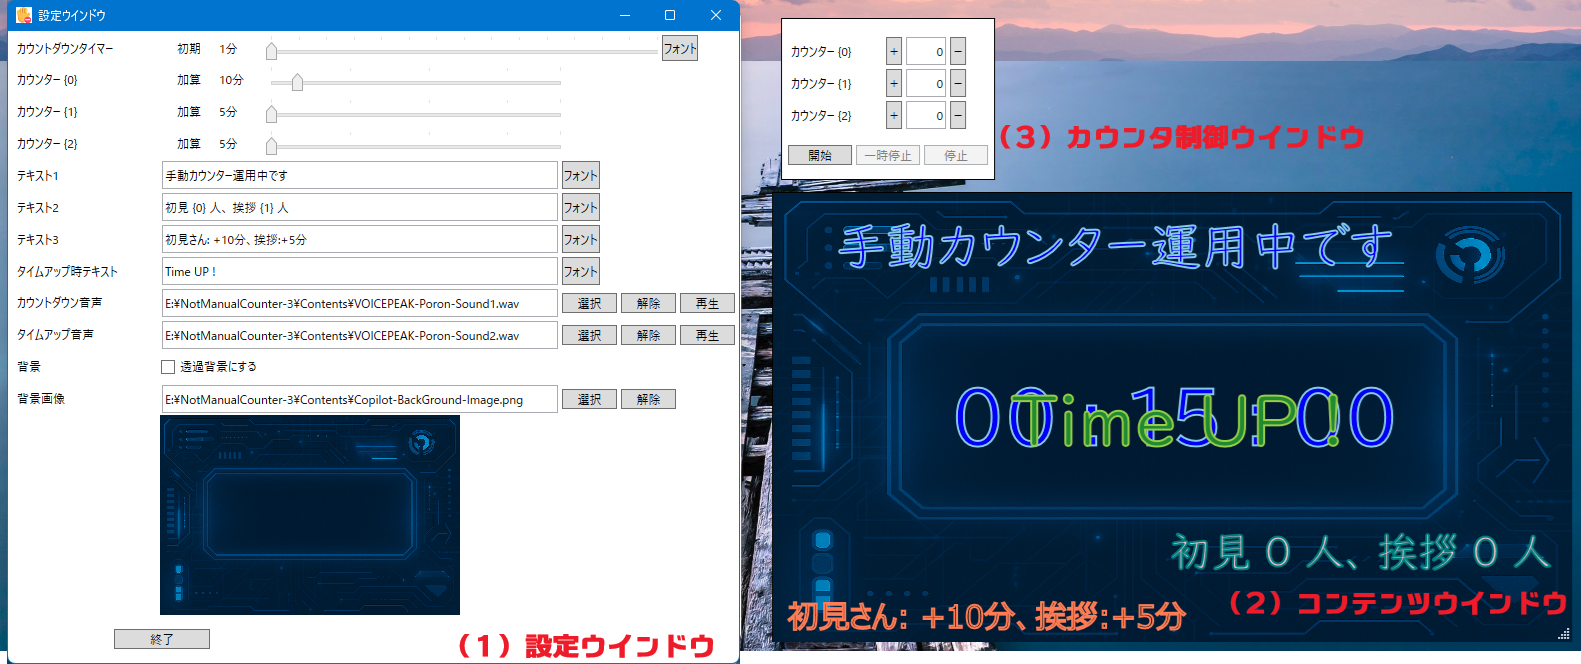The width and height of the screenshot is (1581, 664).
Task: Play the タイムアップ音声 with 再生
Action: [x=707, y=335]
